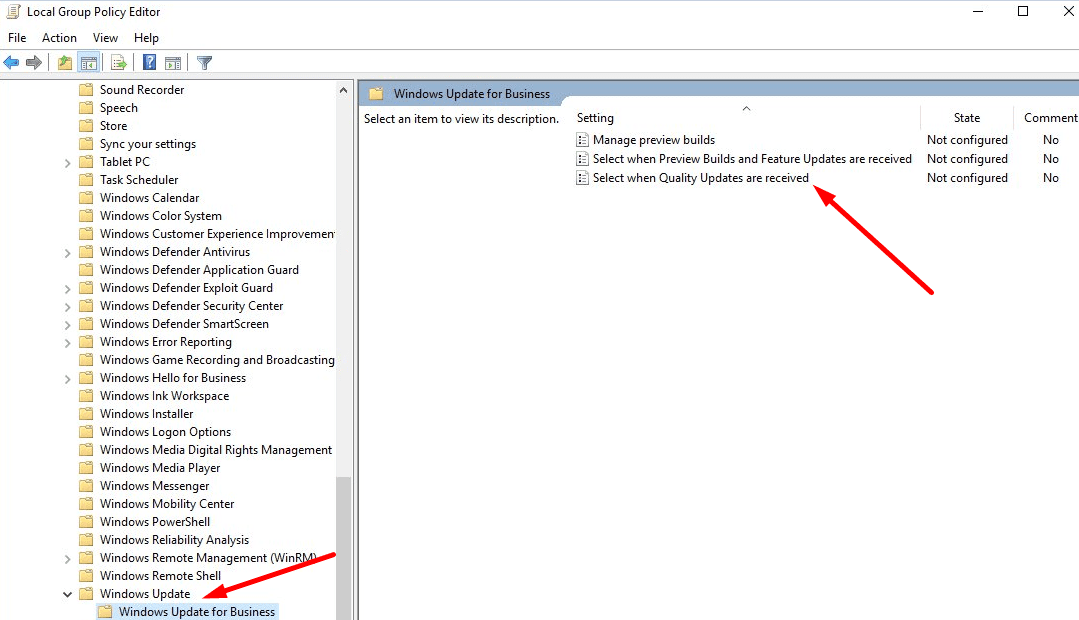
Task: Click the Windows Update for Business tree folder icon
Action: click(105, 611)
